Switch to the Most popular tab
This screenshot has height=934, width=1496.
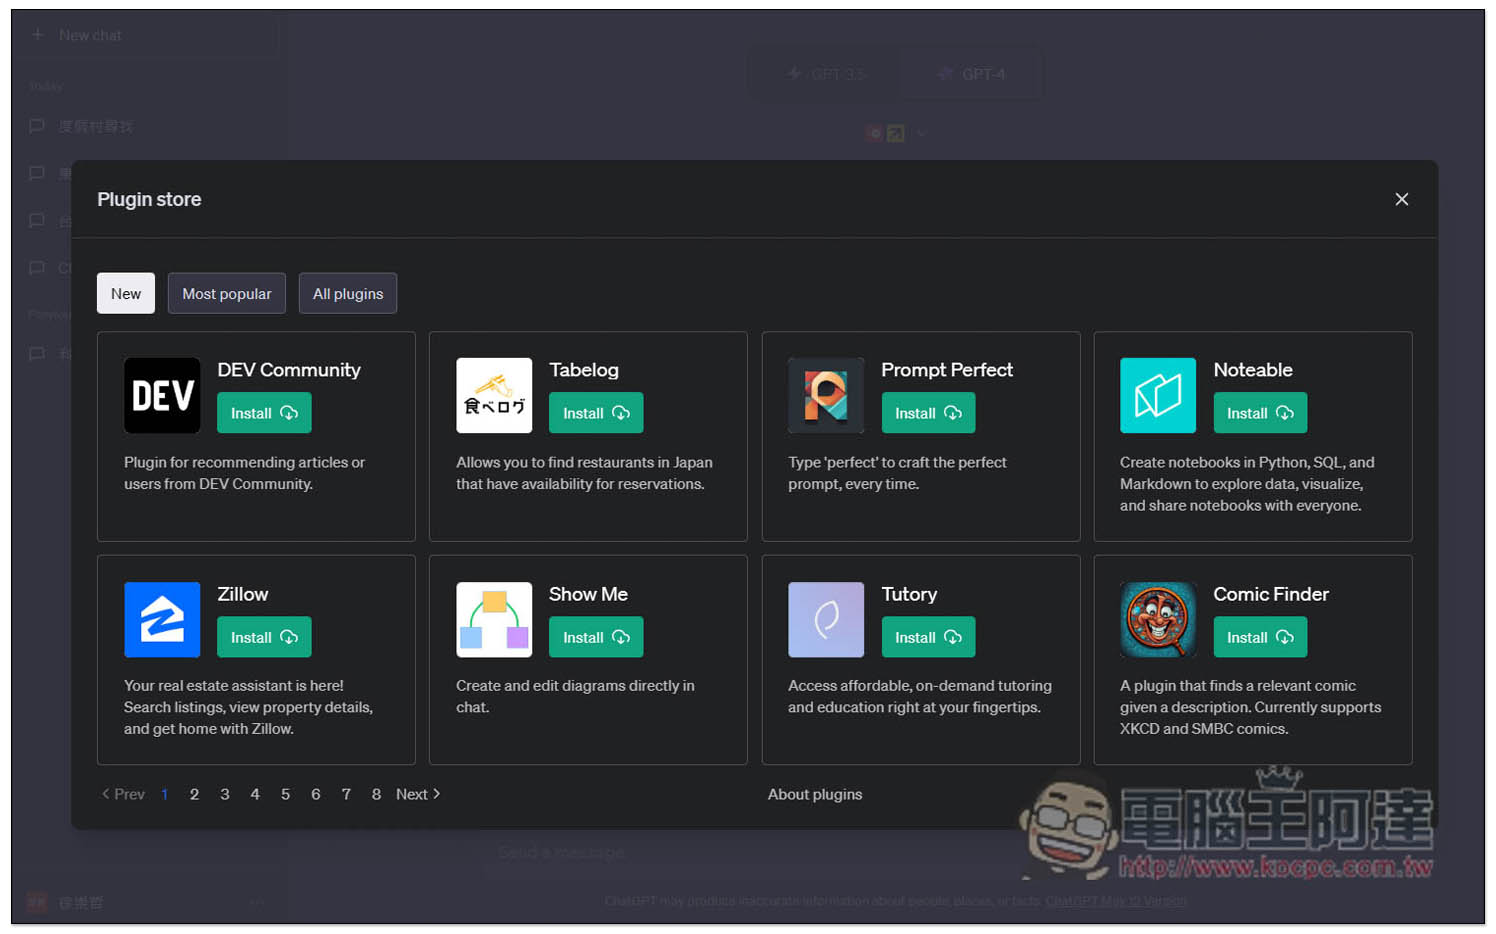click(x=227, y=294)
